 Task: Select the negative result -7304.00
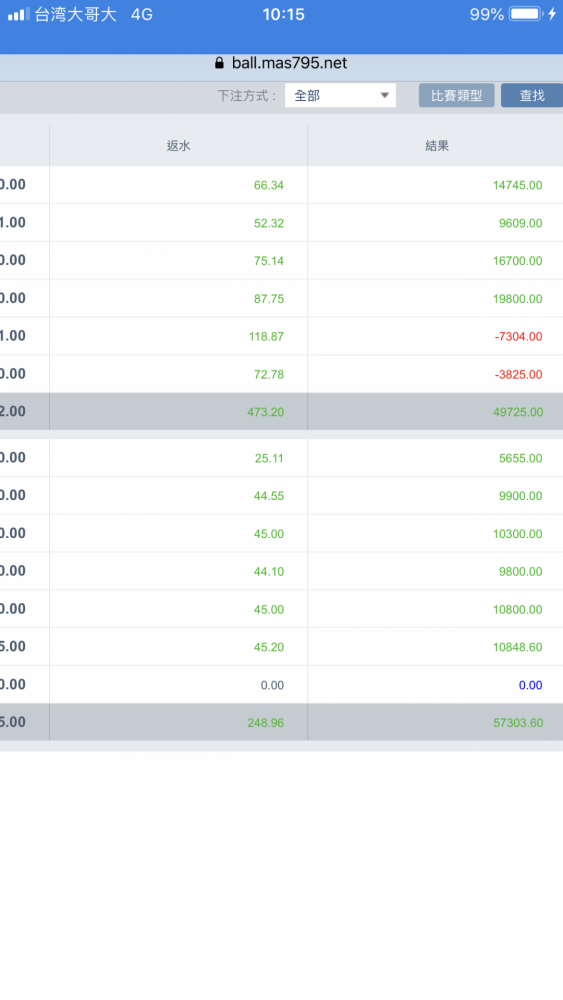tap(518, 337)
